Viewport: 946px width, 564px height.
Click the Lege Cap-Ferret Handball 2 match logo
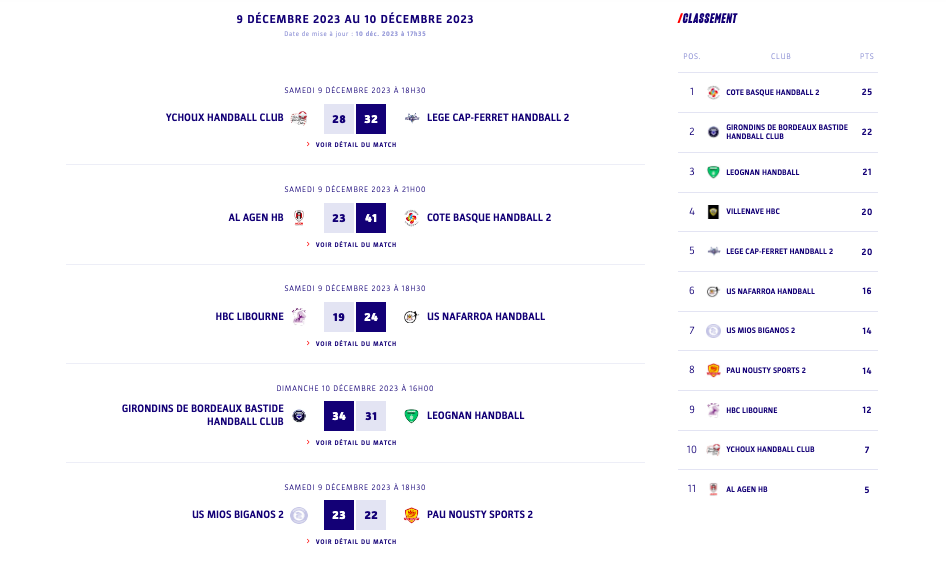[x=411, y=118]
